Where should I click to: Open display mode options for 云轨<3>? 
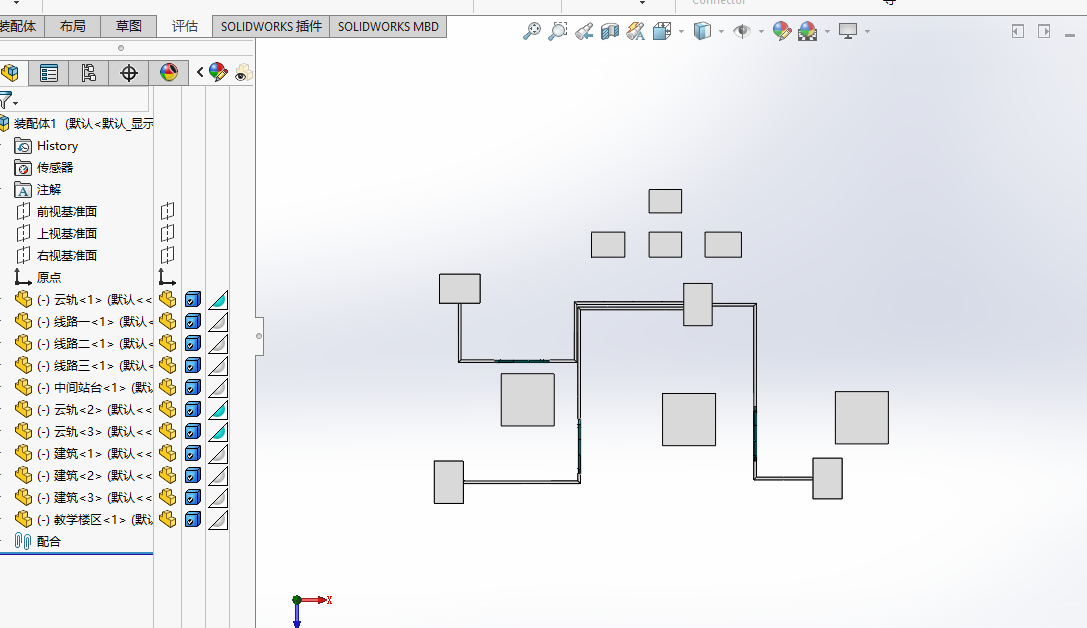[x=193, y=432]
